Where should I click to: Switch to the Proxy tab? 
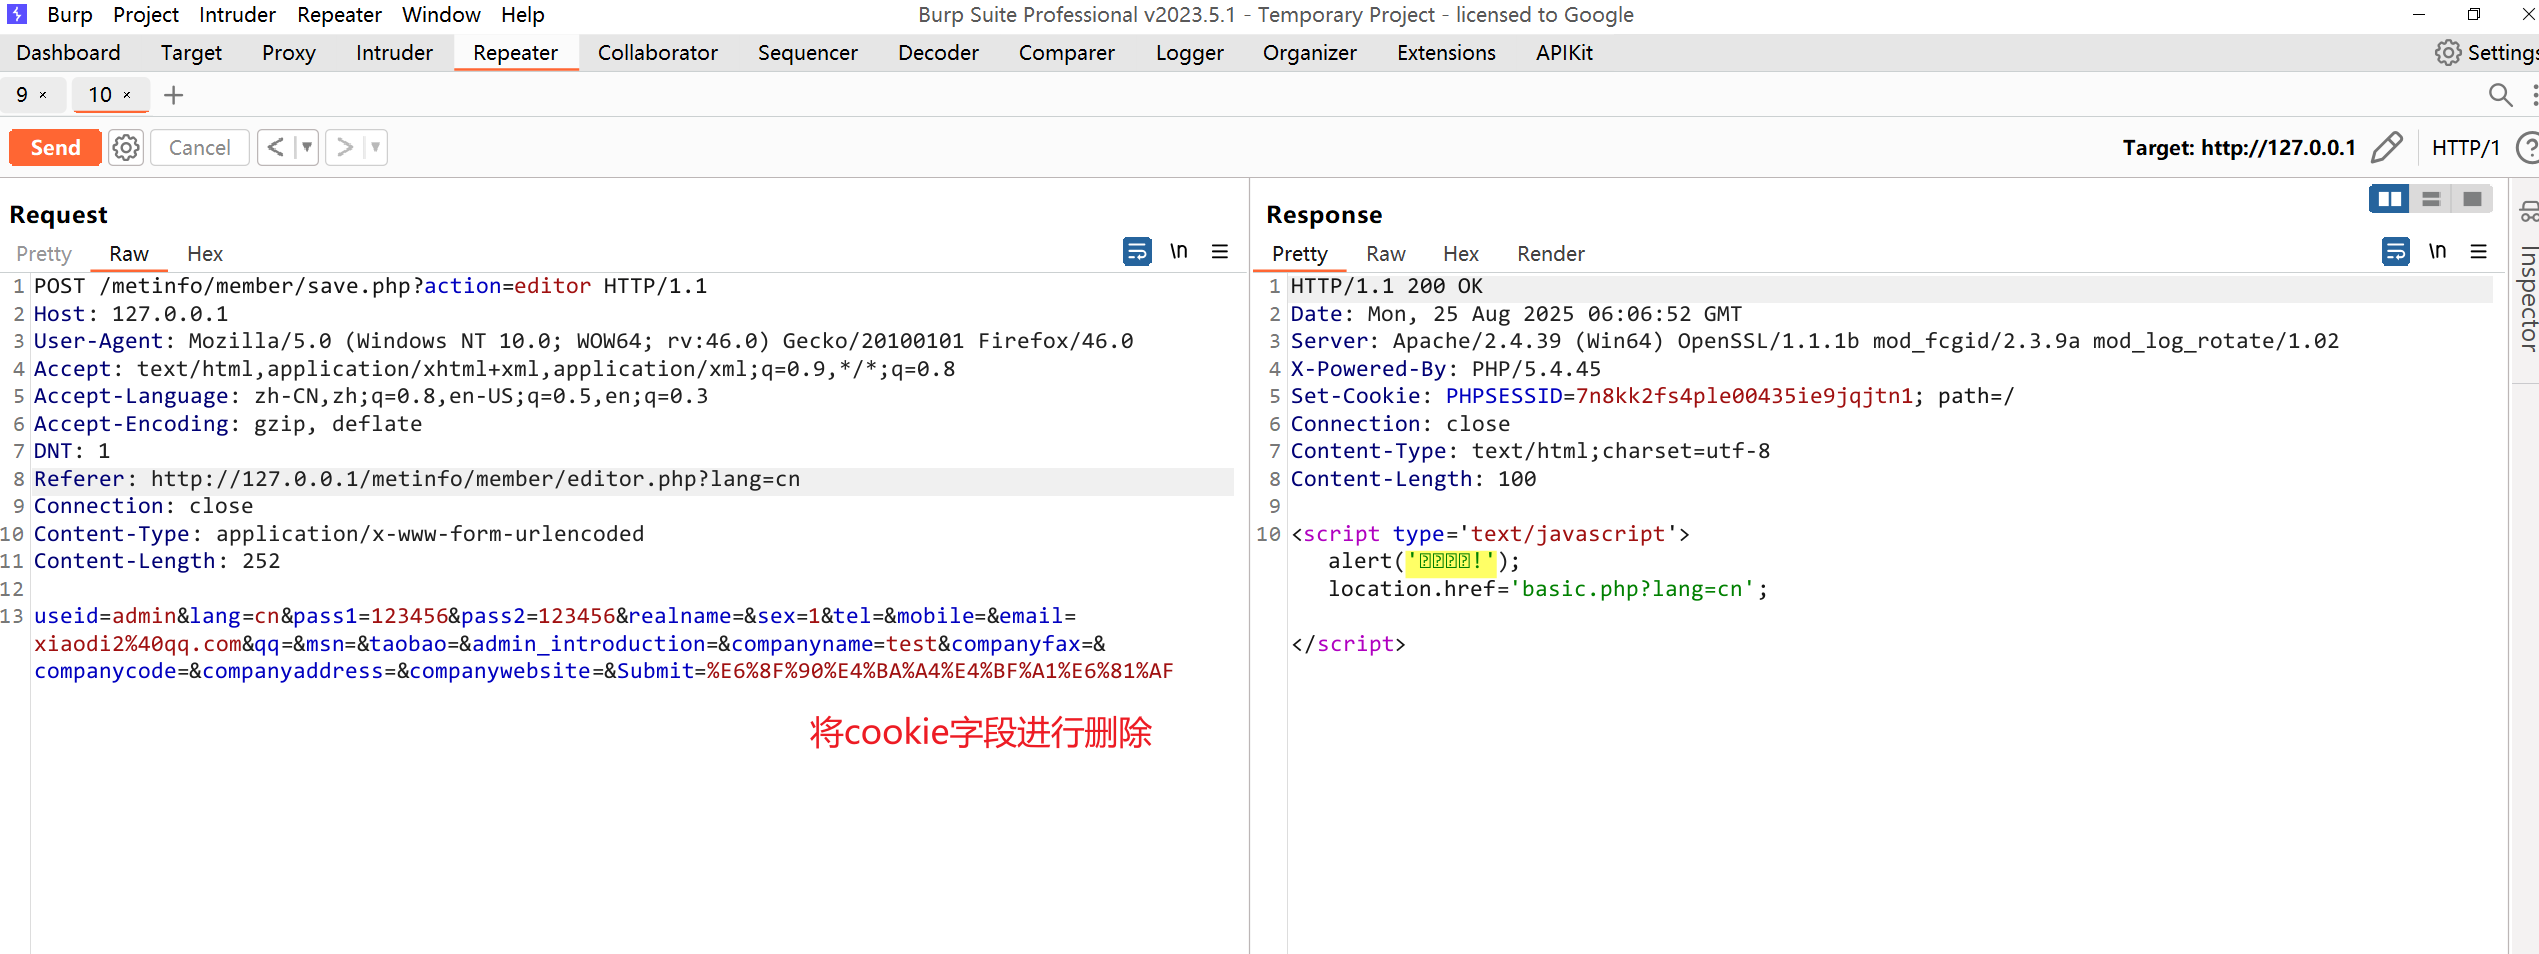point(289,53)
